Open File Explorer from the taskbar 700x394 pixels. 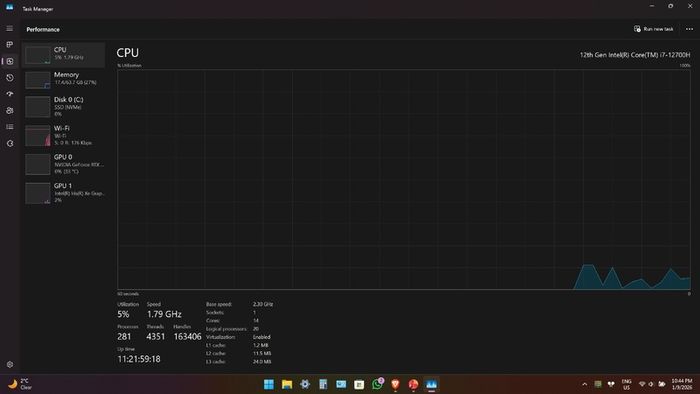pyautogui.click(x=287, y=384)
